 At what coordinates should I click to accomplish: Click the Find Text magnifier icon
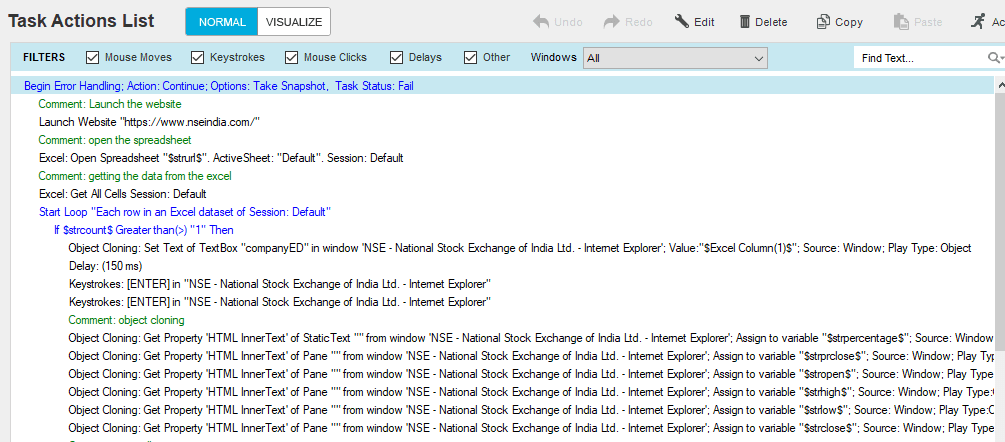[x=993, y=58]
